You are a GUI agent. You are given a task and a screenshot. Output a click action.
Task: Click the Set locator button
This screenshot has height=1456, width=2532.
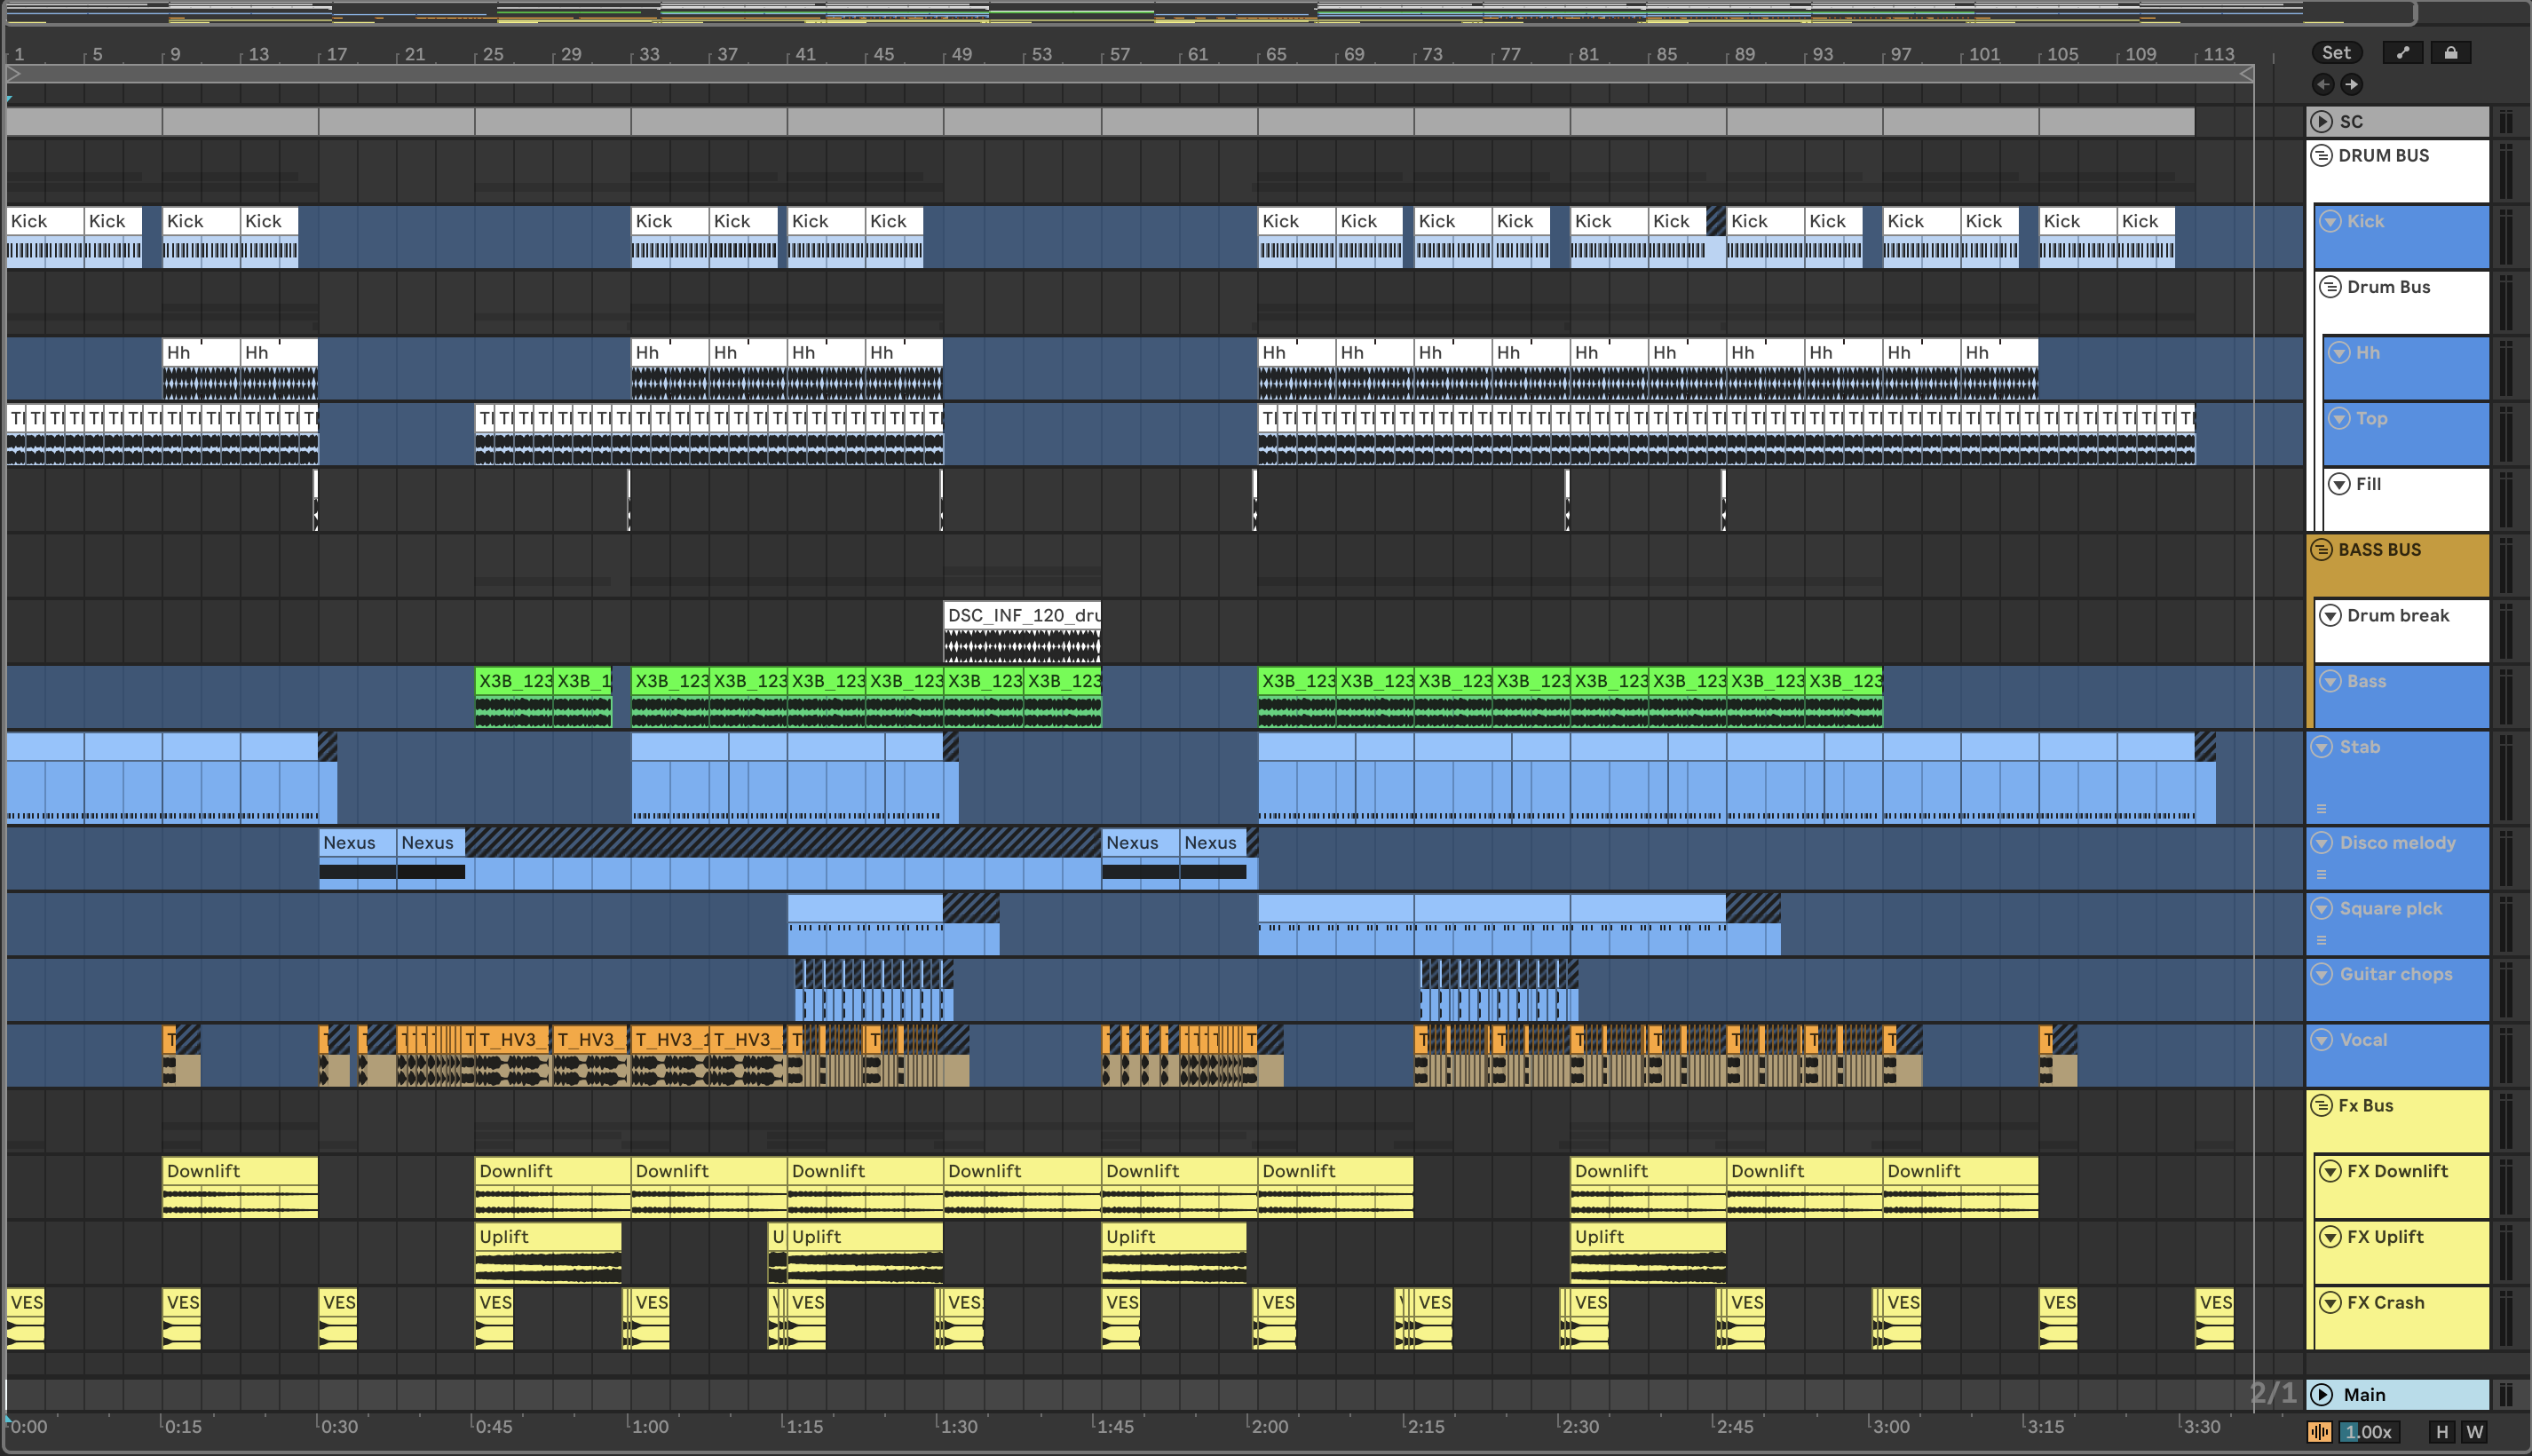pos(2336,53)
